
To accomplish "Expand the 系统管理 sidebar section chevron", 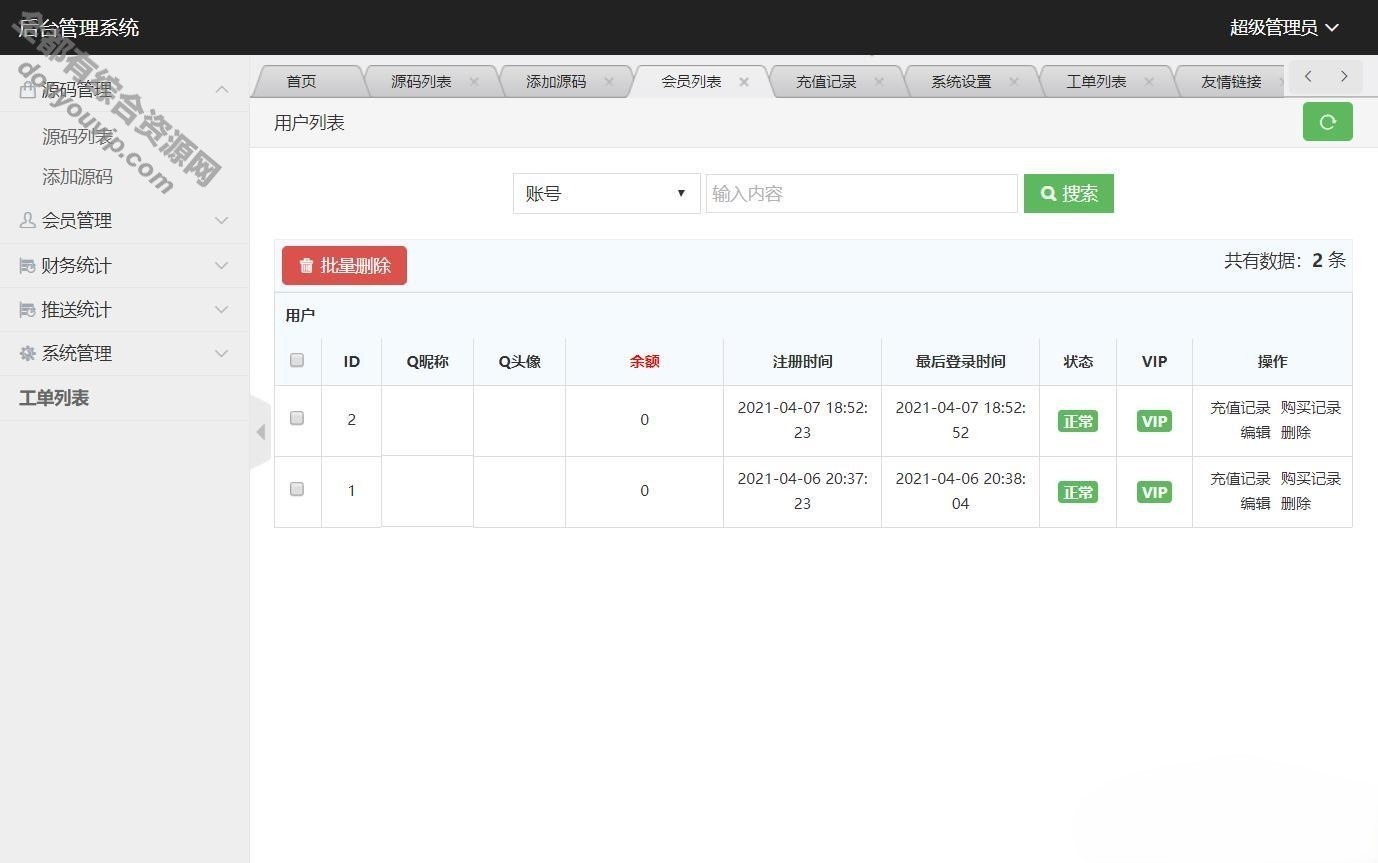I will [222, 353].
